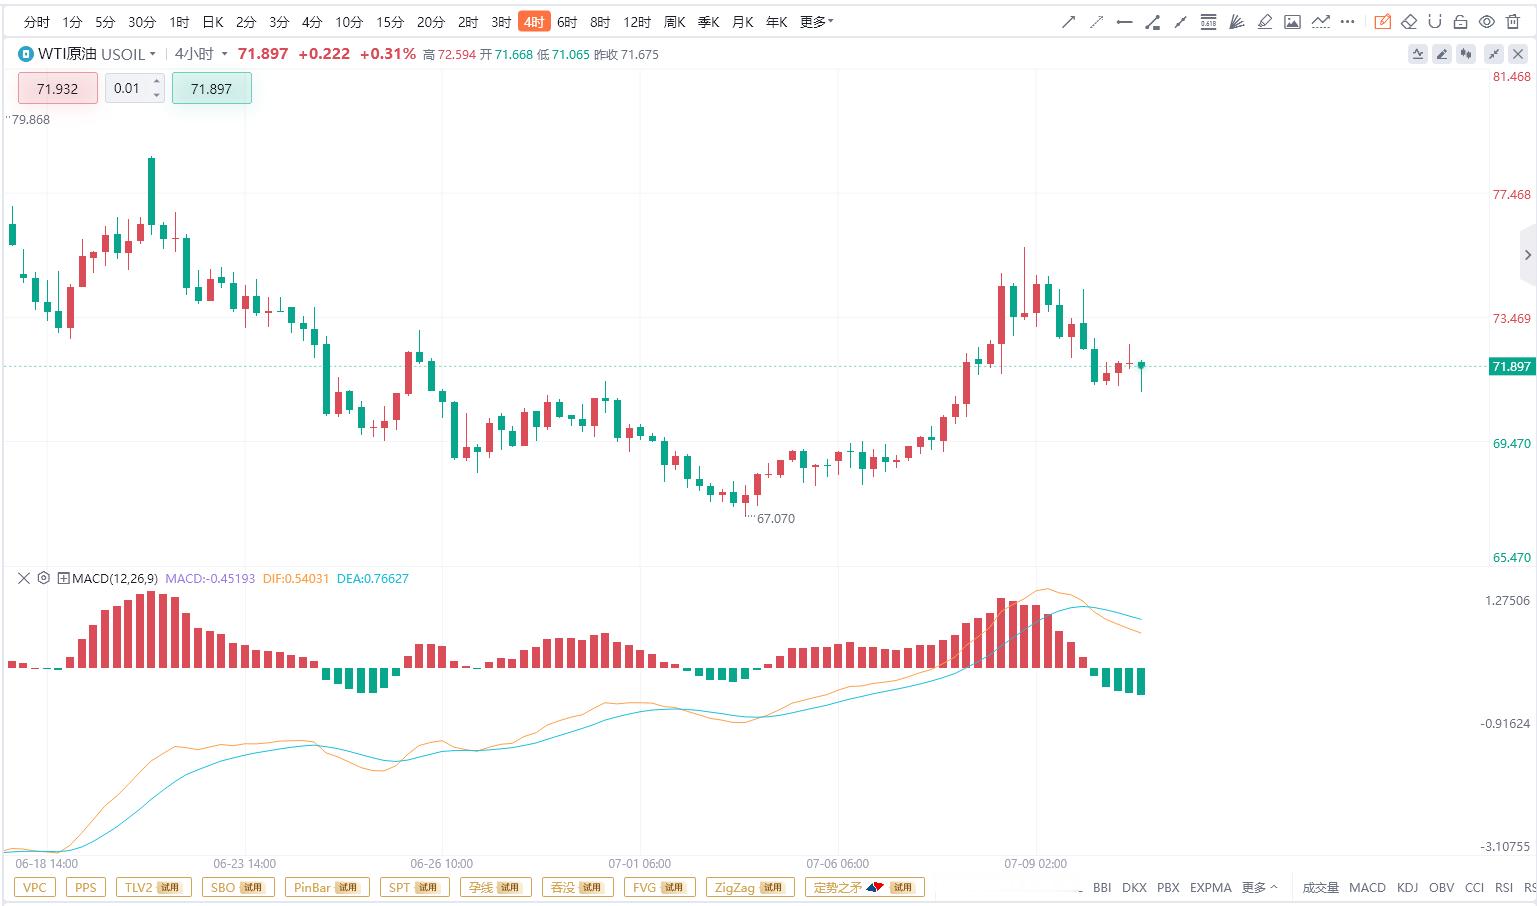This screenshot has height=906, width=1537.
Task: Insert an image annotation with picture icon
Action: tap(1292, 22)
